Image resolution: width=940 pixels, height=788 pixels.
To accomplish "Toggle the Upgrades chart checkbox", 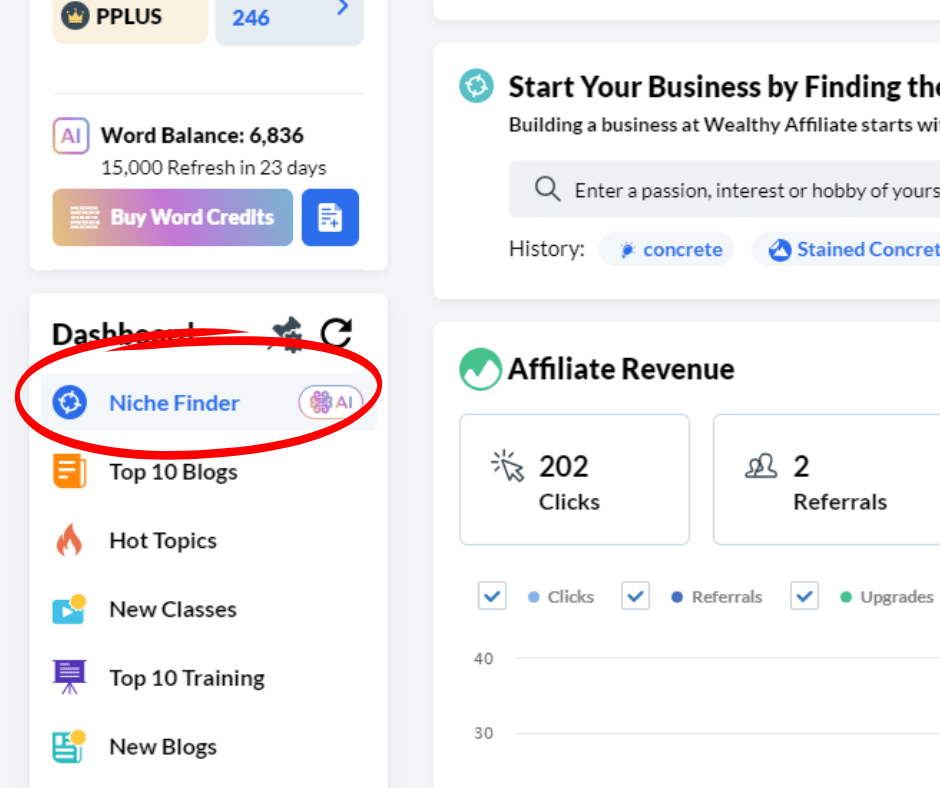I will coord(805,596).
